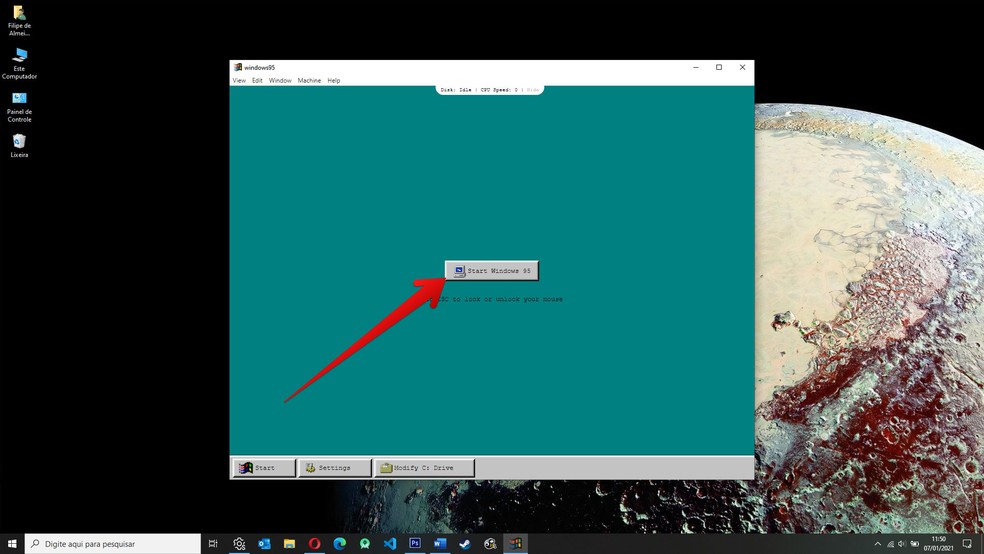The width and height of the screenshot is (984, 554).
Task: Open Opera browser from taskbar
Action: coord(314,543)
